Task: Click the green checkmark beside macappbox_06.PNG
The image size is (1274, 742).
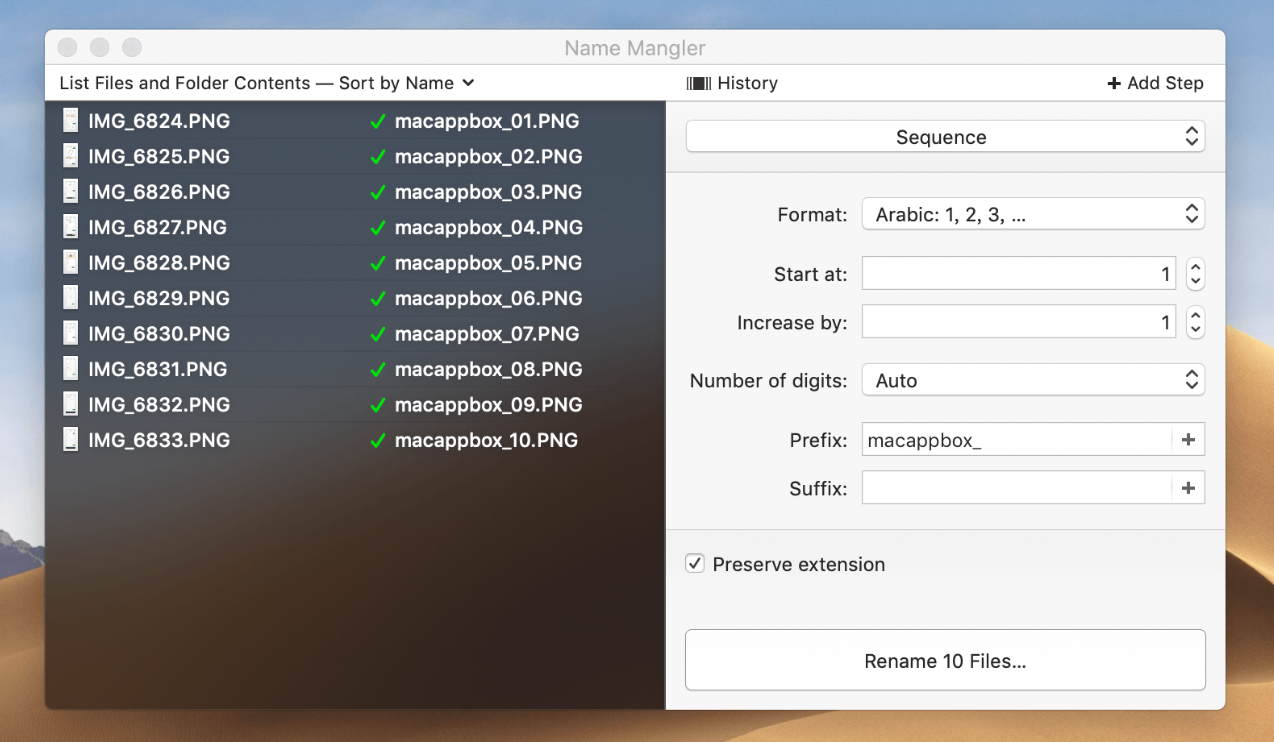Action: [x=377, y=299]
